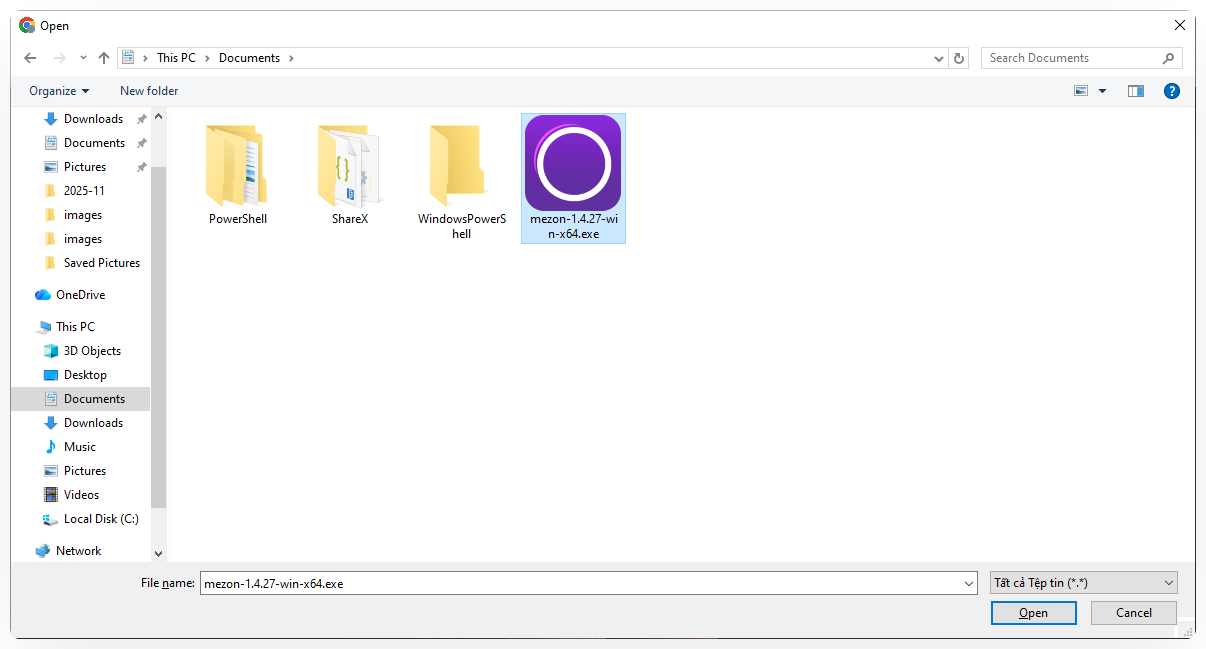Image resolution: width=1206 pixels, height=649 pixels.
Task: Click the Up one level arrow
Action: (x=104, y=58)
